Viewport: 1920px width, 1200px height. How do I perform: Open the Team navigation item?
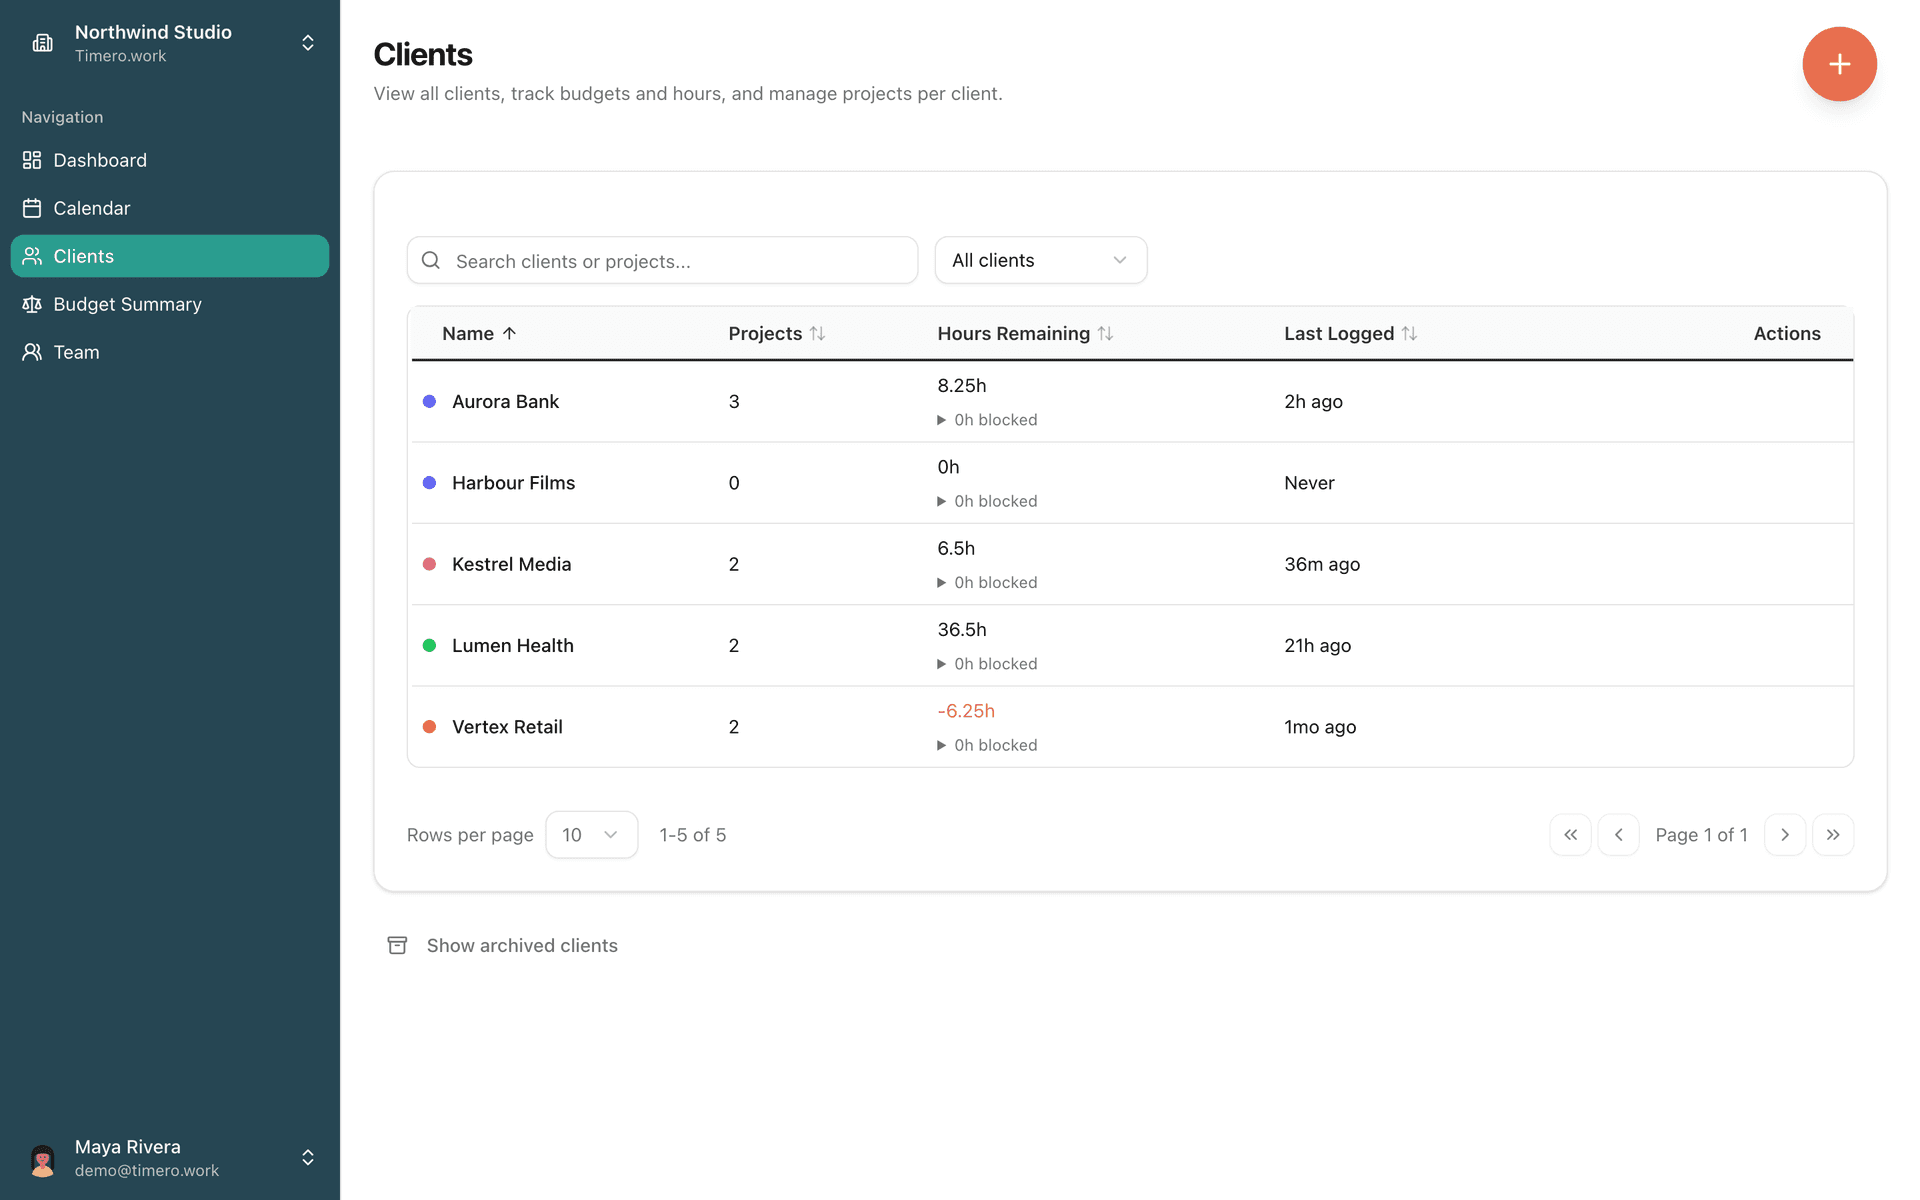[x=170, y=352]
